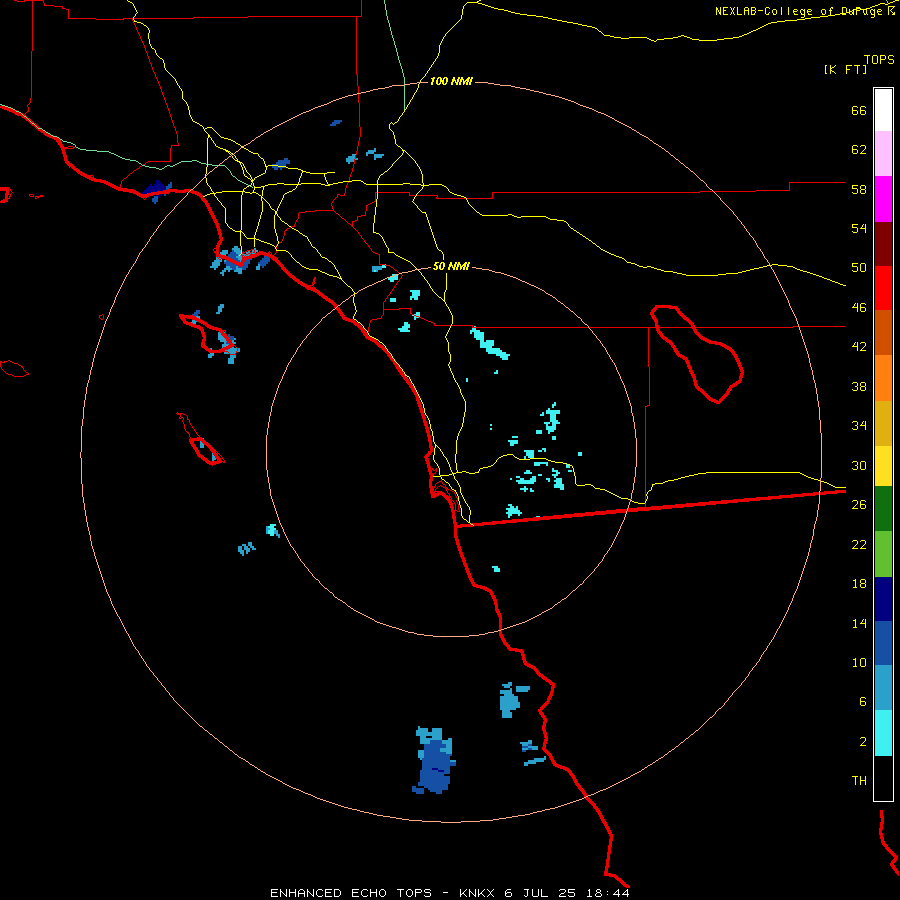
Task: Click the "10" legend value
Action: [x=859, y=662]
